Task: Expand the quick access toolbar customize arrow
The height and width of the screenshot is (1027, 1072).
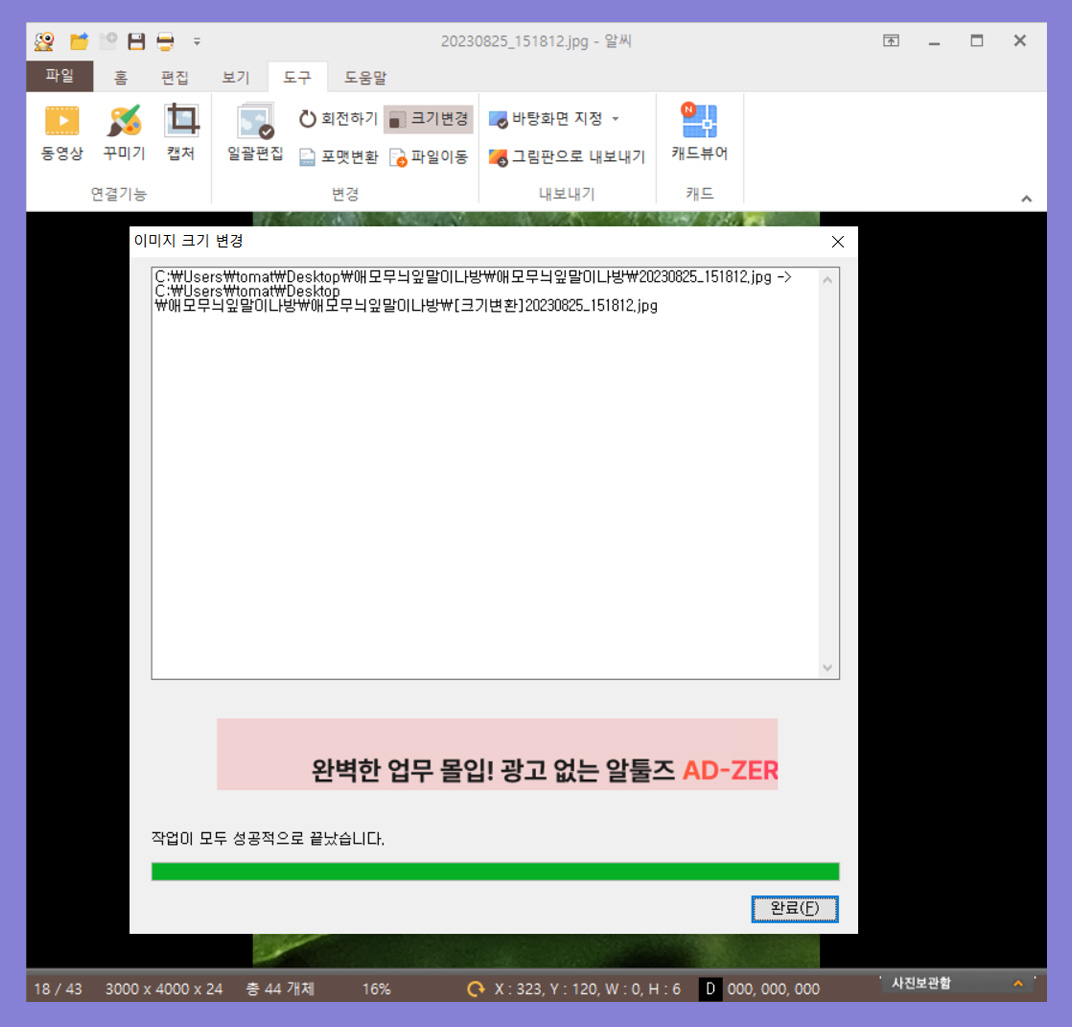Action: click(196, 42)
